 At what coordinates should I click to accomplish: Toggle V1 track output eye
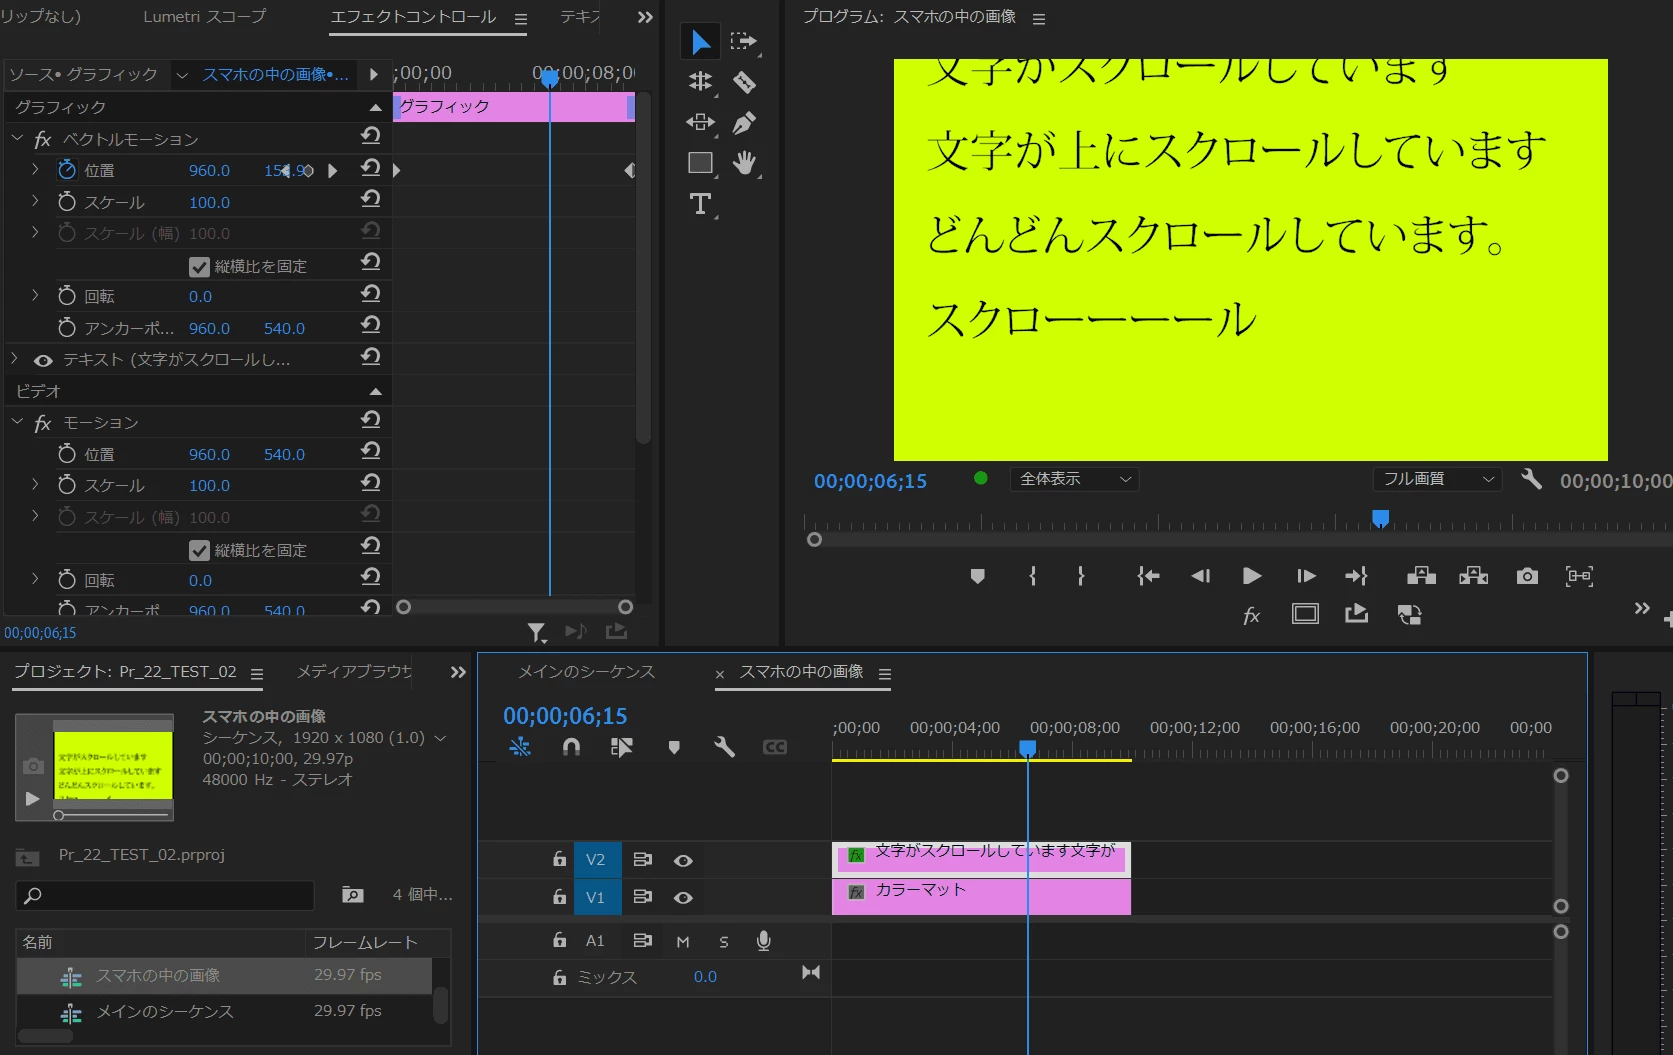click(683, 897)
